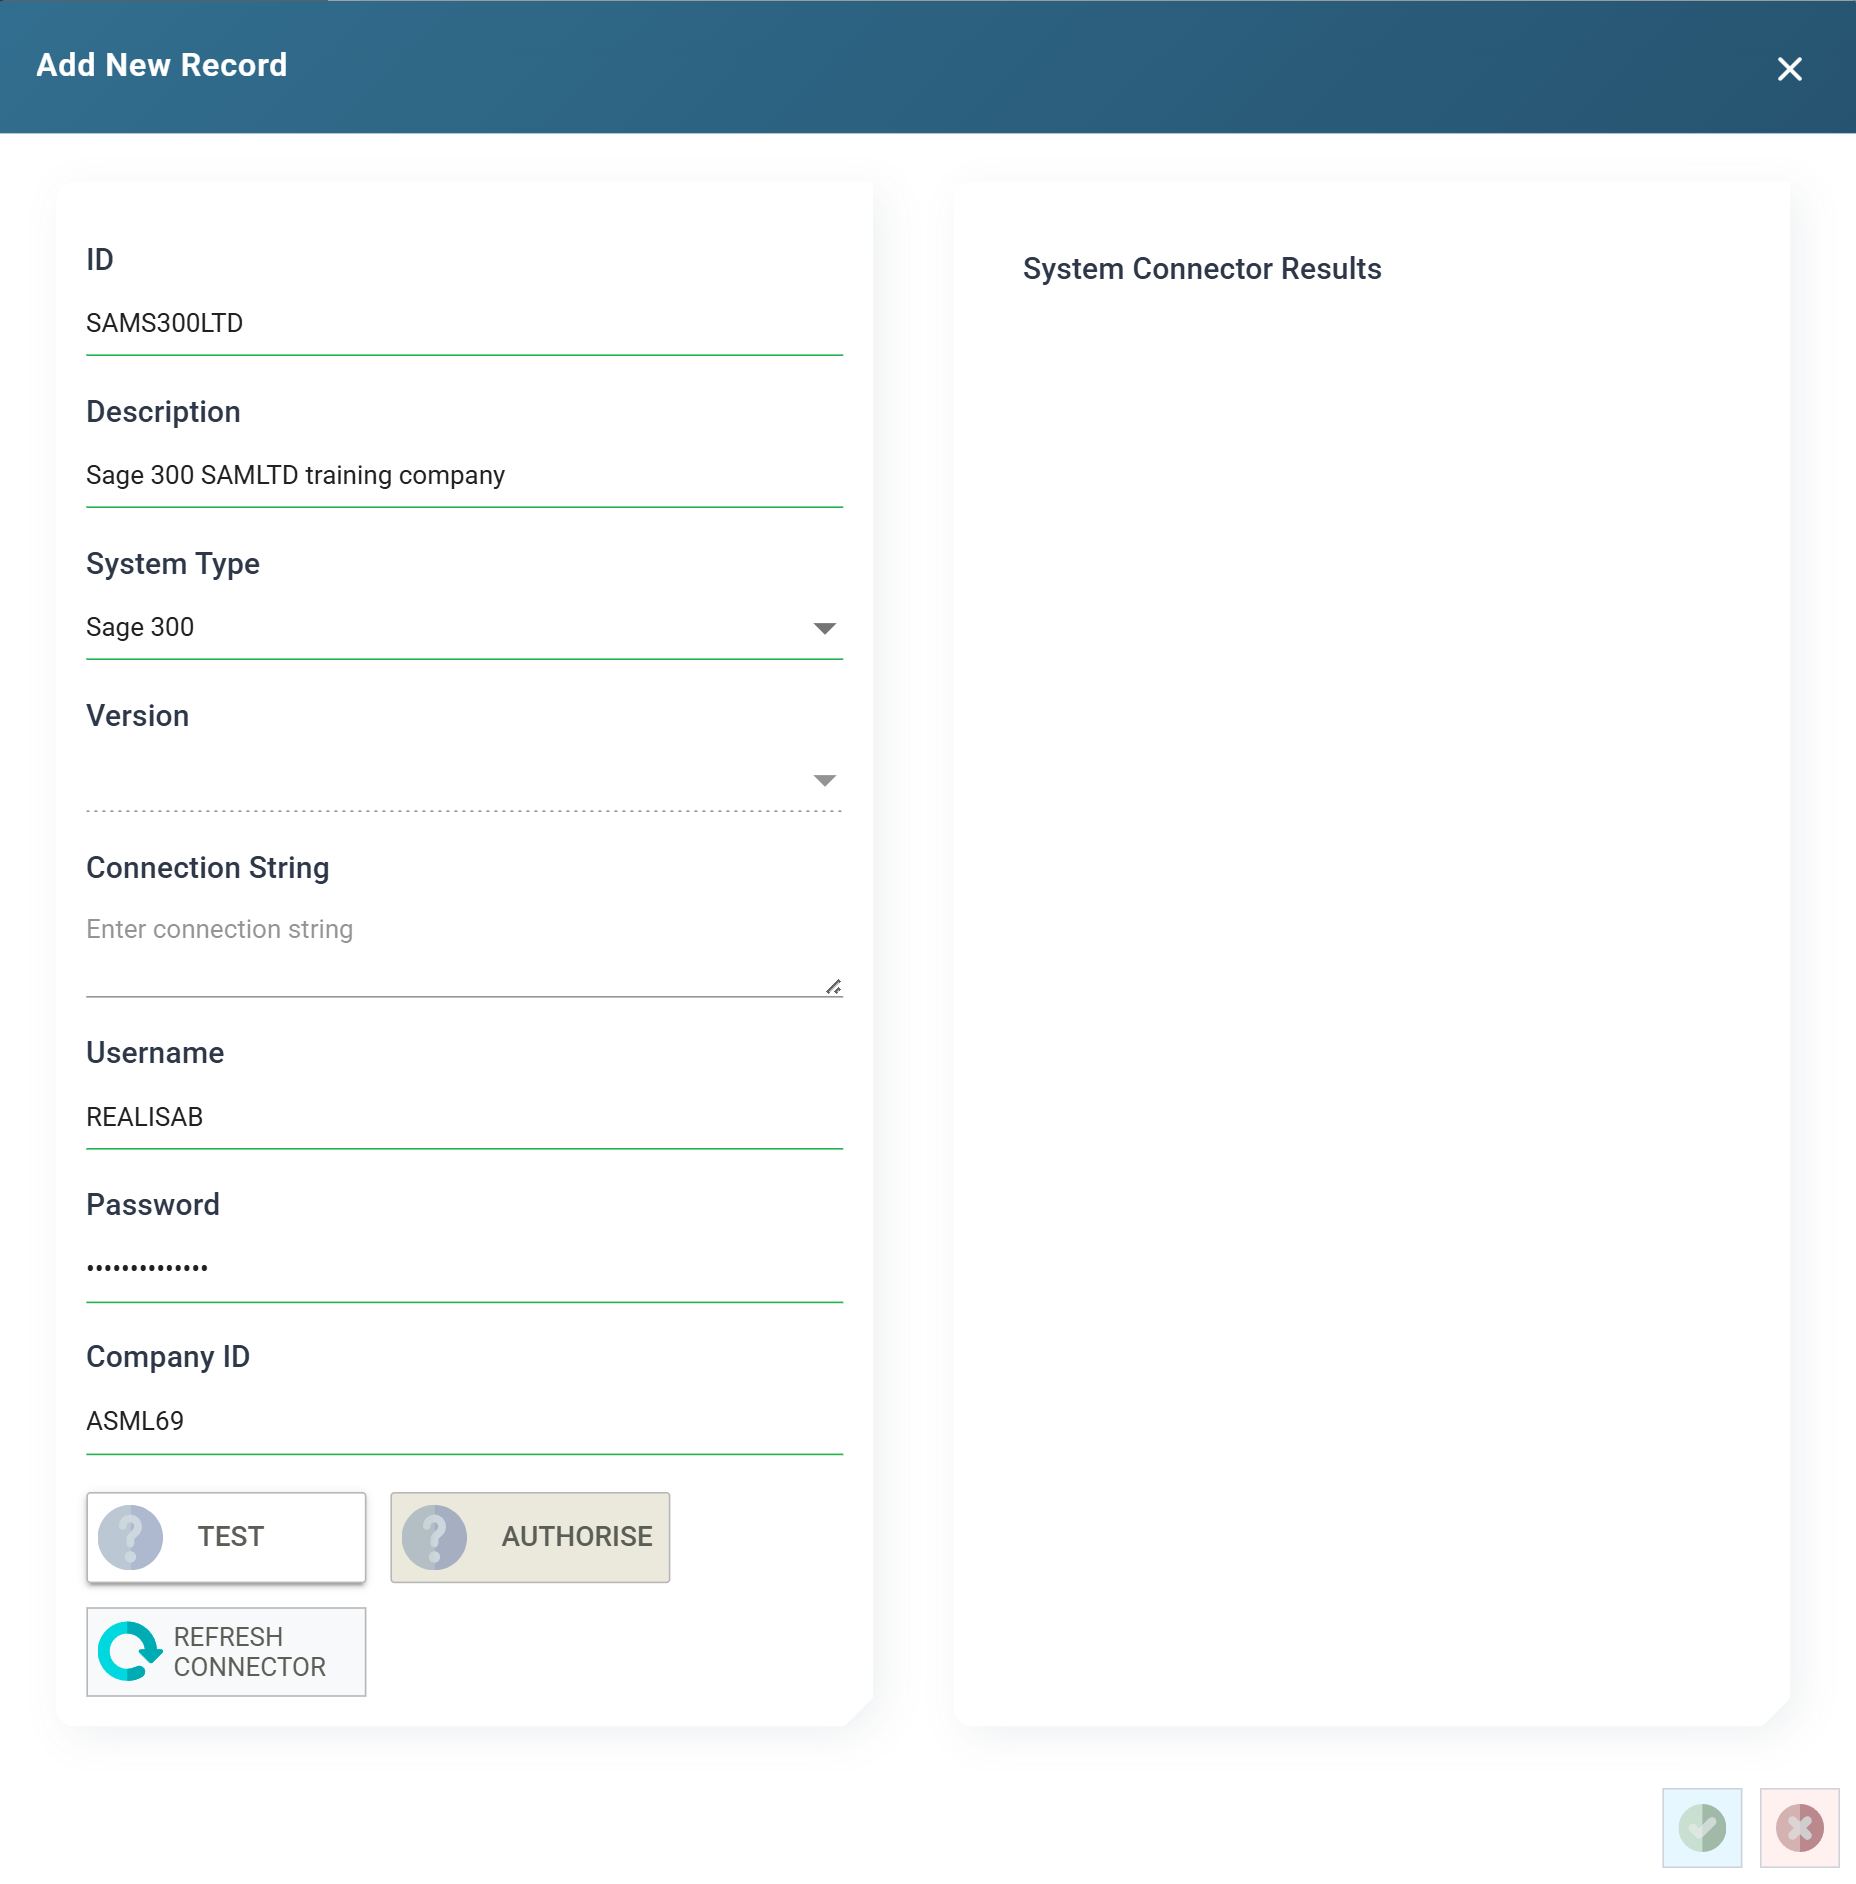Select the Password field
Viewport: 1856px width, 1884px height.
click(464, 1269)
